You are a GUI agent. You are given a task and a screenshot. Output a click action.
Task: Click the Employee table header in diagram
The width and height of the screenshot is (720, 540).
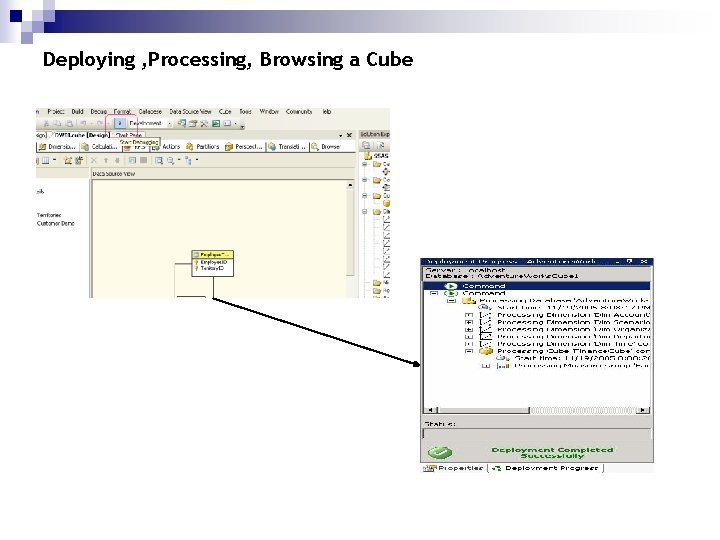(213, 254)
